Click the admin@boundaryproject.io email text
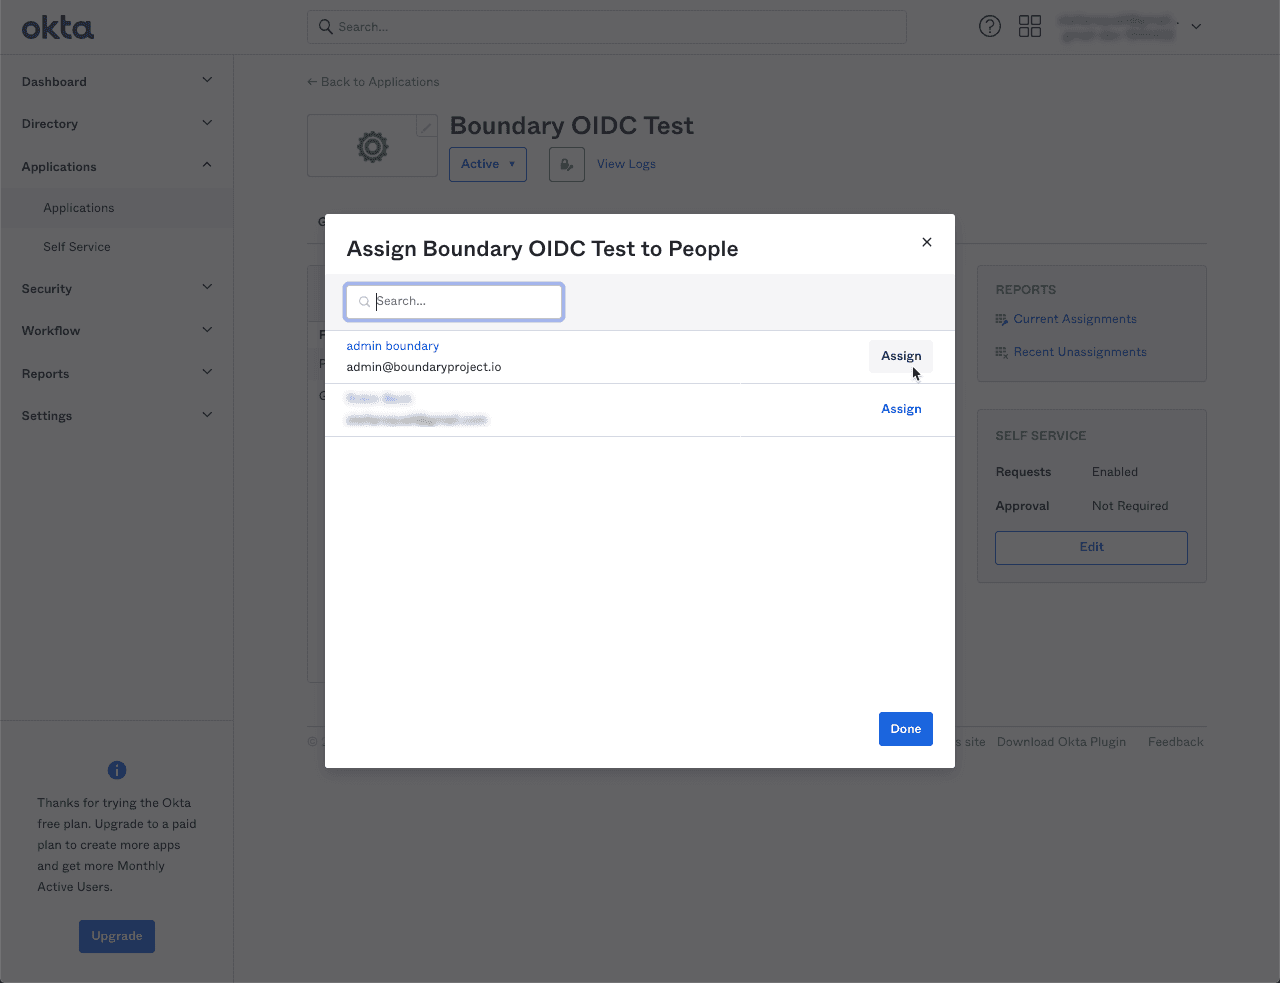This screenshot has width=1280, height=983. (424, 367)
